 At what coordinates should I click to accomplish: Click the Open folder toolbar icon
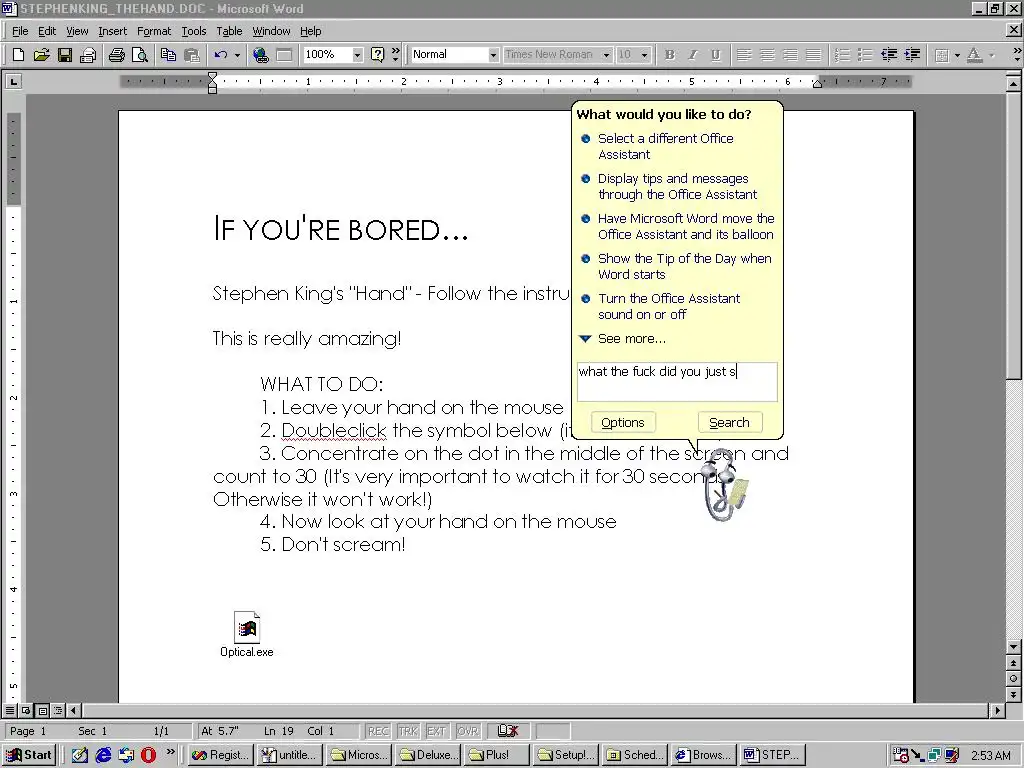[x=41, y=55]
